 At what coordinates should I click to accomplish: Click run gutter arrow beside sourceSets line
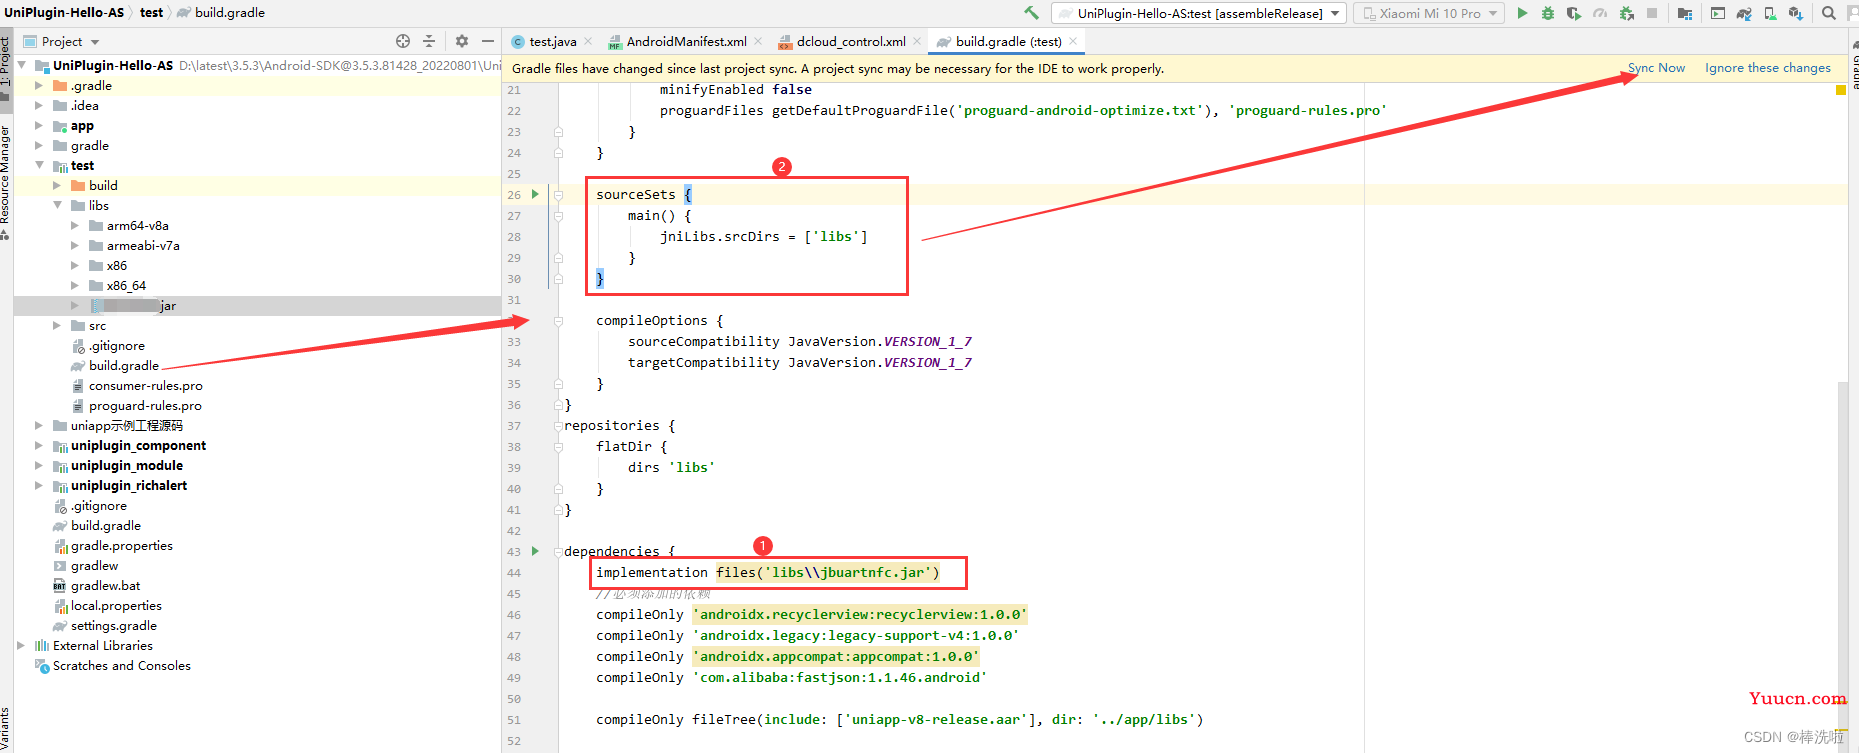click(x=535, y=194)
